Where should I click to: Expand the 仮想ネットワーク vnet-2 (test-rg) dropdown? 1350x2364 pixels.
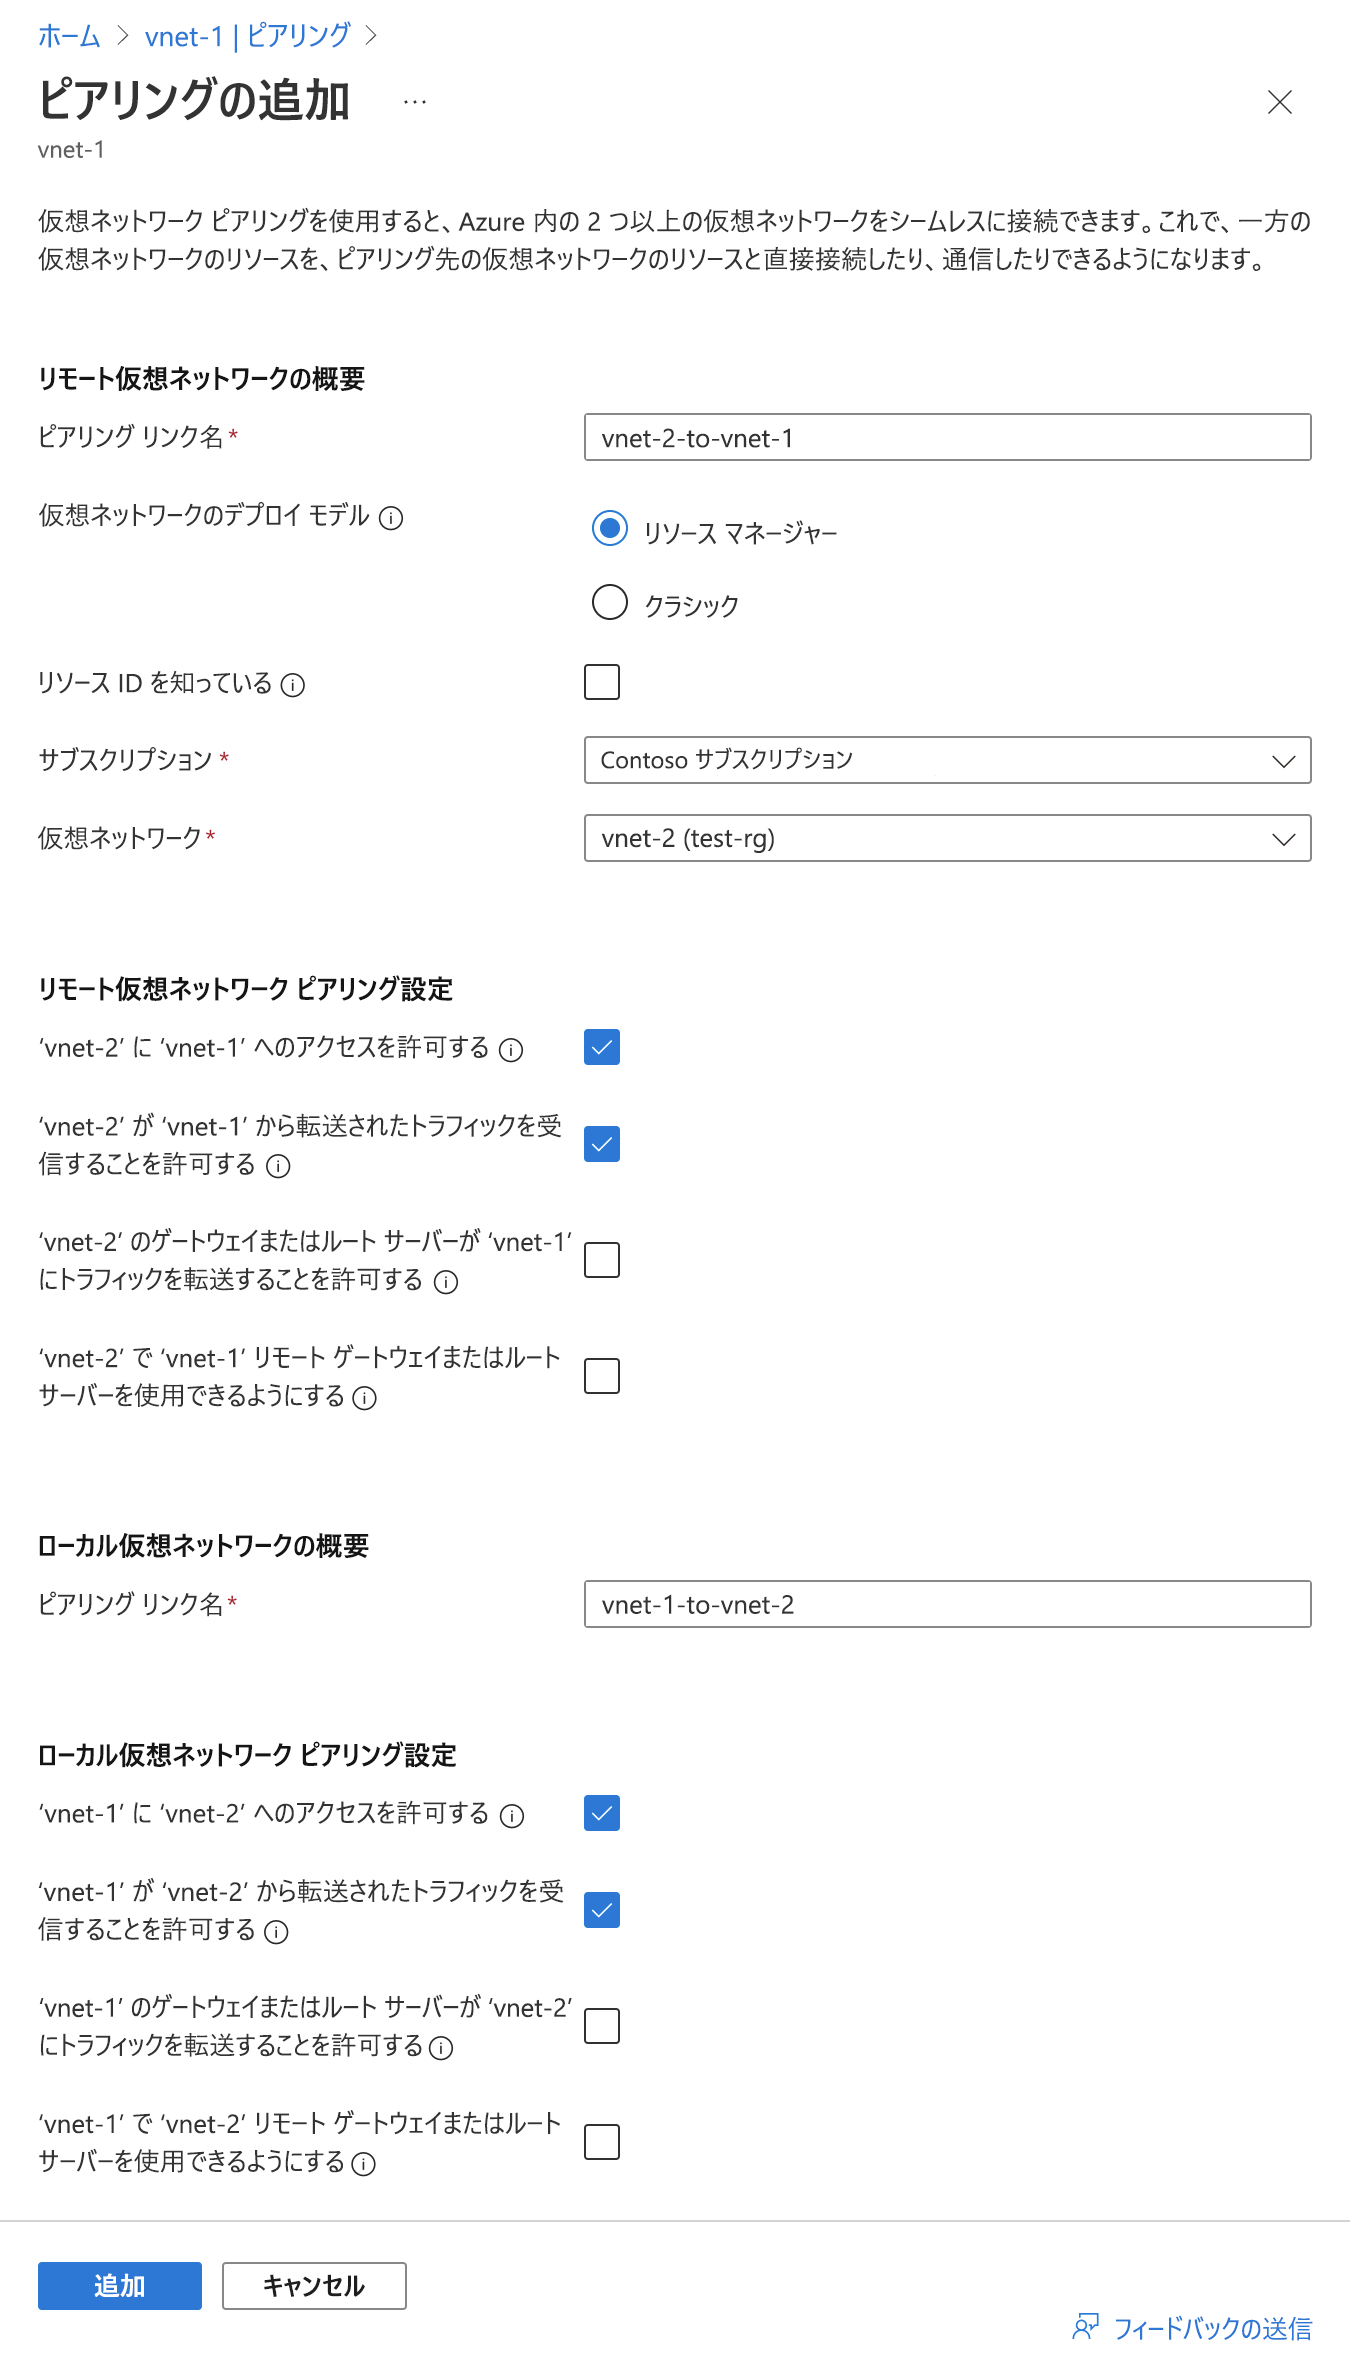(x=947, y=838)
